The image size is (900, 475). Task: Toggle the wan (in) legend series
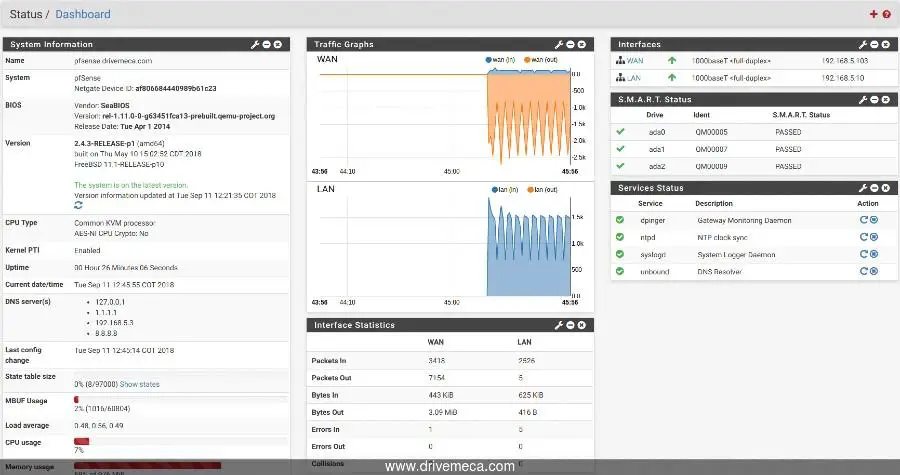click(500, 60)
